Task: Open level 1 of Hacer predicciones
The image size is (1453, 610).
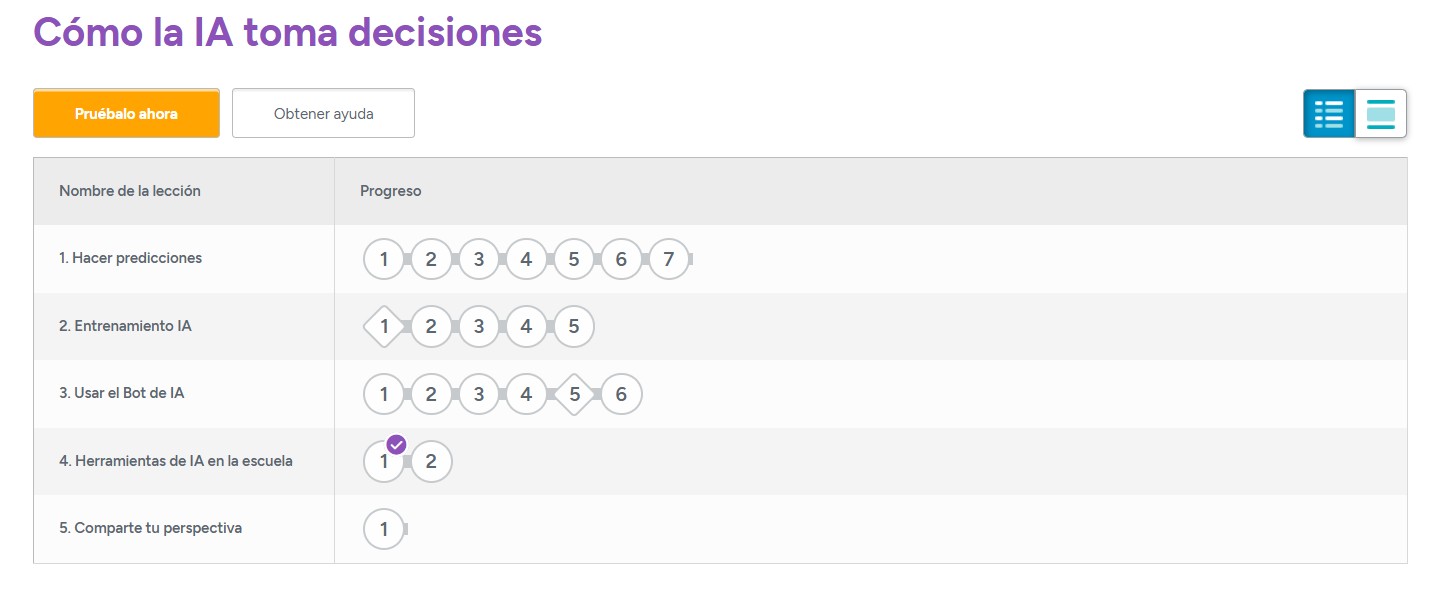Action: 384,259
